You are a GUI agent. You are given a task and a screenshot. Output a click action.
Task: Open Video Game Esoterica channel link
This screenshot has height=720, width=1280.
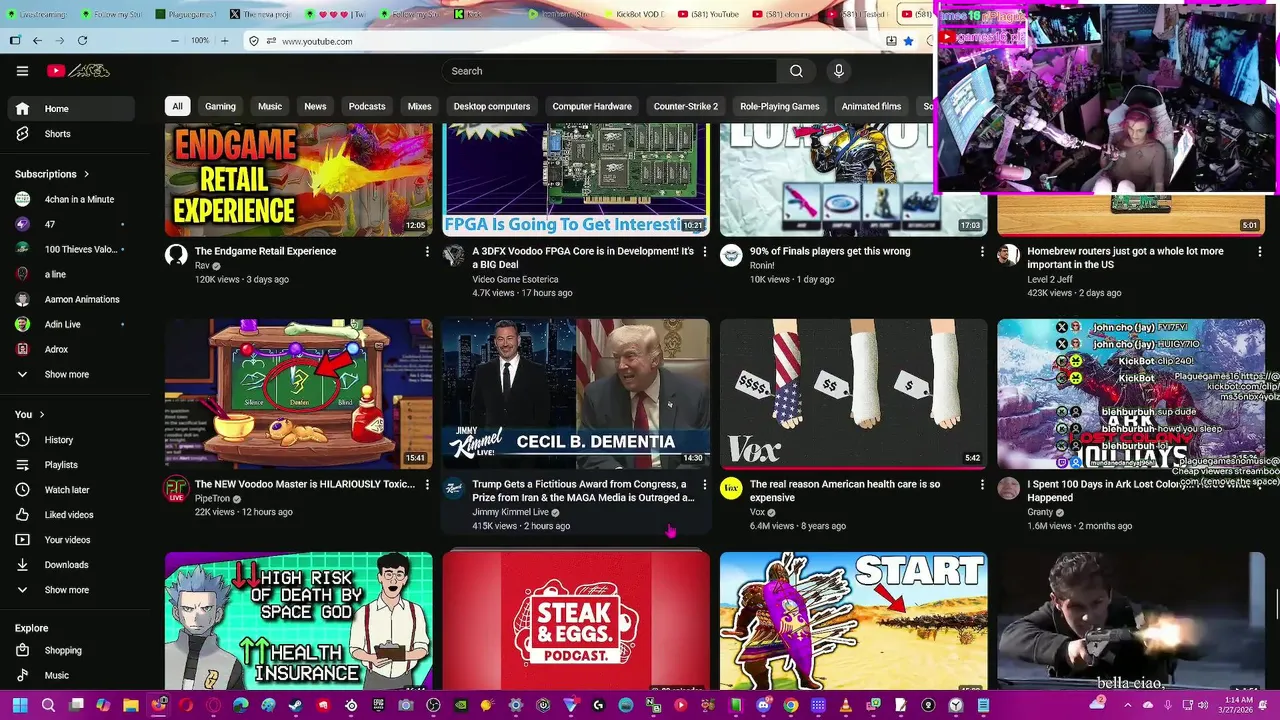515,280
